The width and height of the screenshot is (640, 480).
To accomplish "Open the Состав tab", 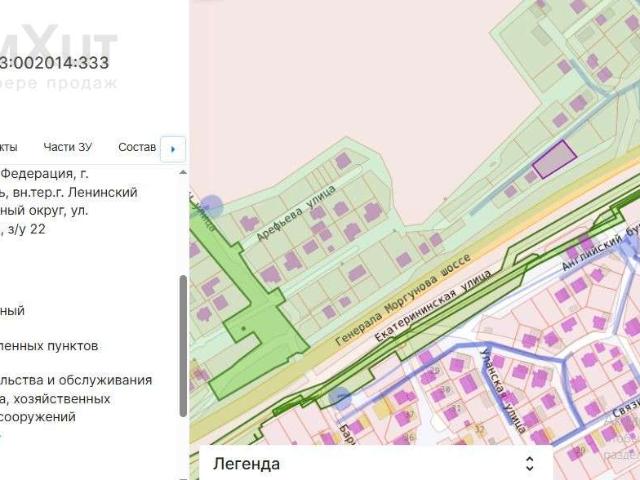I will point(137,147).
